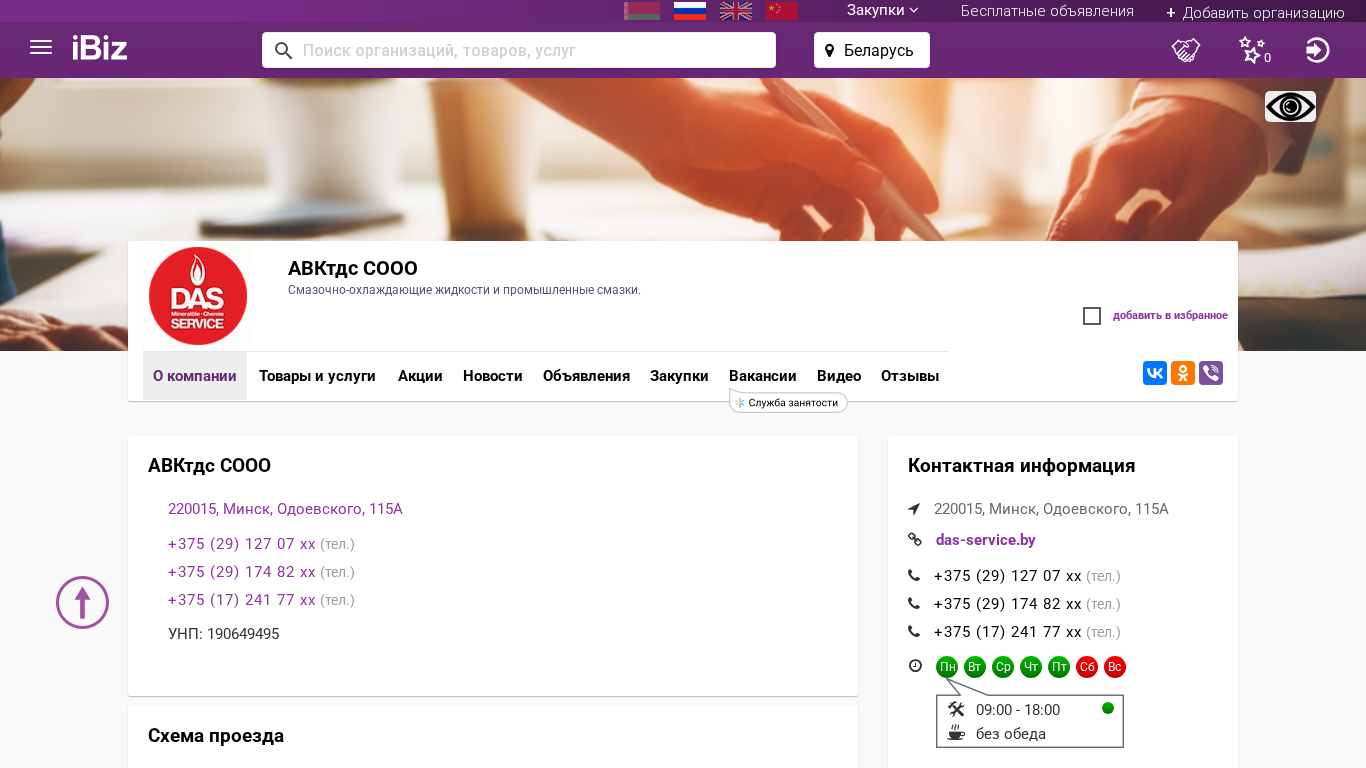Screen dimensions: 1366x768
Task: Toggle accessibility eye view mode
Action: tap(1290, 107)
